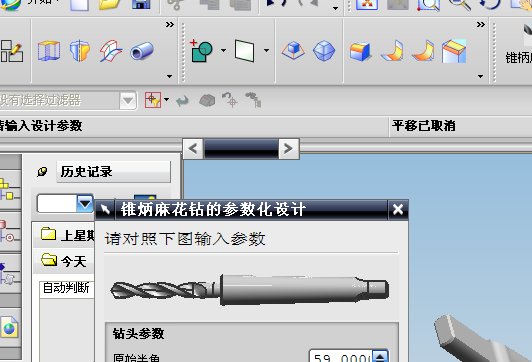
Task: Click the 请输入设计参数 prompt text
Action: click(41, 126)
